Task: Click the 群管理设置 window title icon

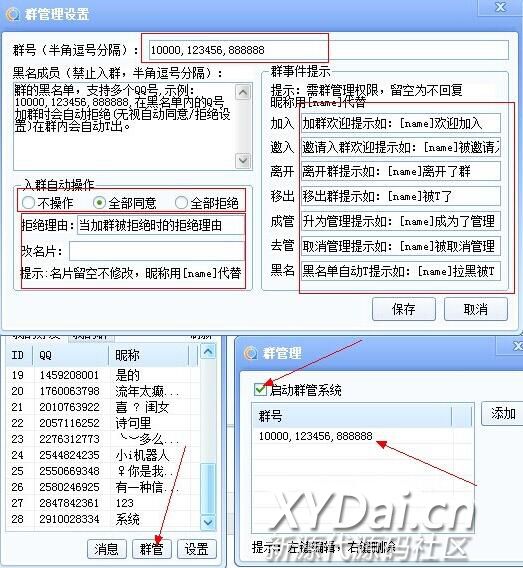Action: pos(13,14)
